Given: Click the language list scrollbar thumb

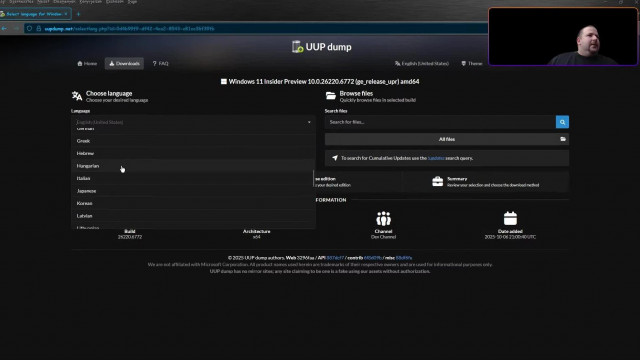Looking at the screenshot, I should point(313,178).
